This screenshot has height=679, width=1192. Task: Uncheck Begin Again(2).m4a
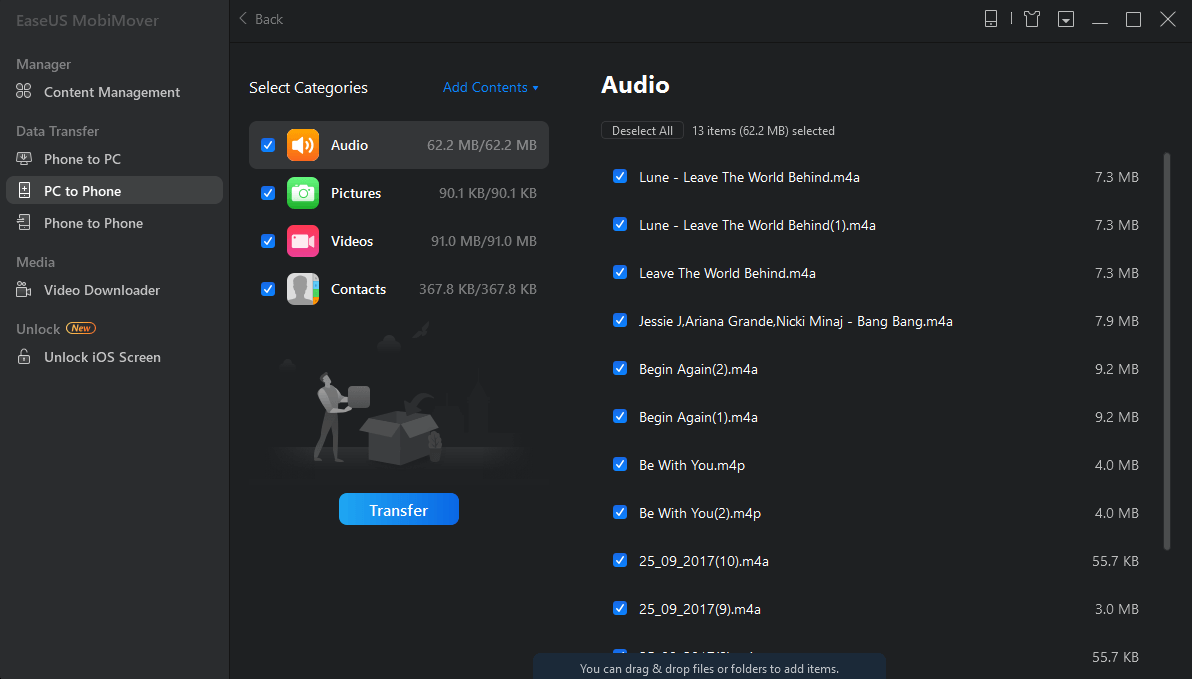[x=620, y=369]
